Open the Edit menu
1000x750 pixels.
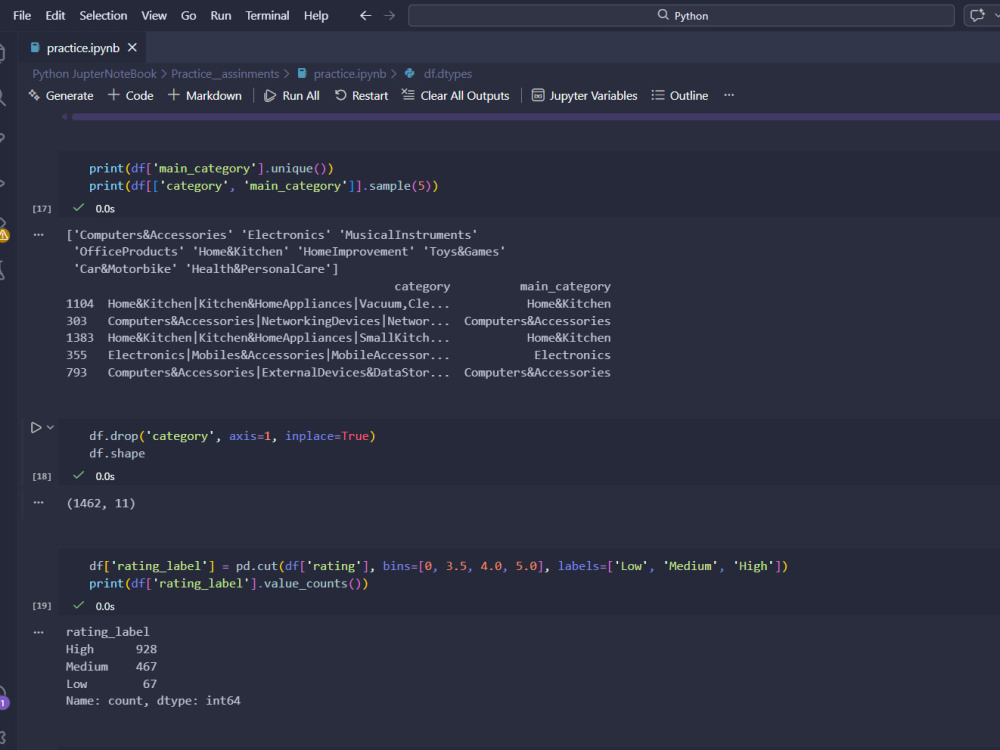[55, 15]
